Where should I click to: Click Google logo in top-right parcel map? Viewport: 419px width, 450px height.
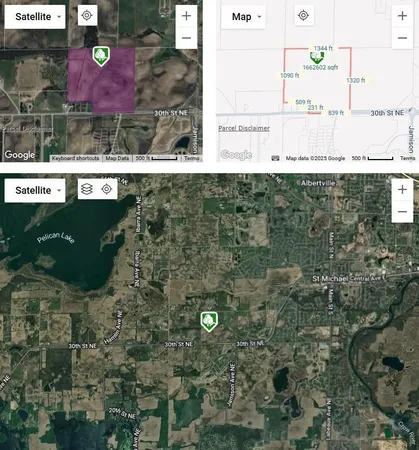tap(236, 155)
